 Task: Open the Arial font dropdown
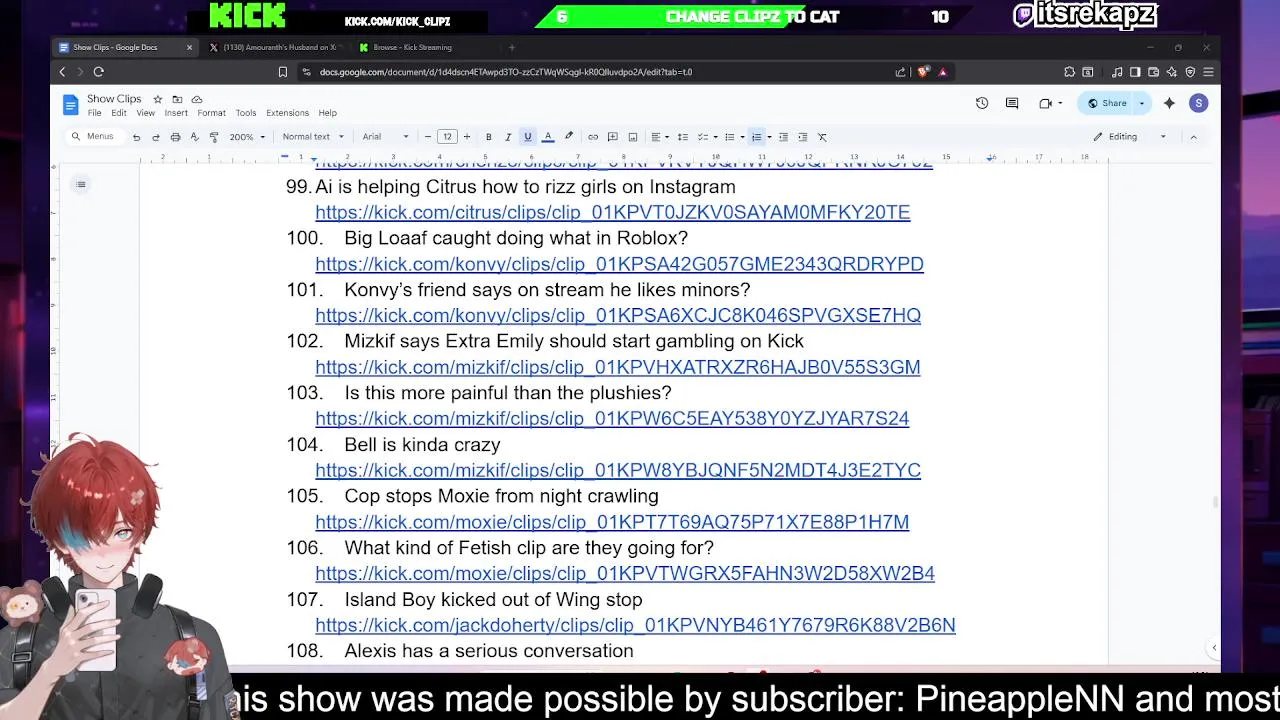click(385, 137)
